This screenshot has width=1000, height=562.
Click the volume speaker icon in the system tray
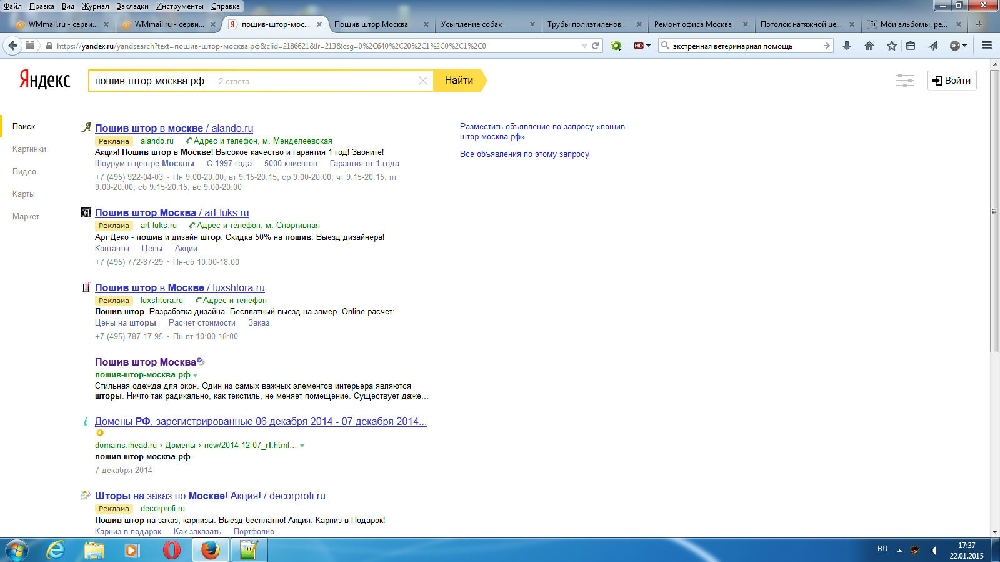934,550
